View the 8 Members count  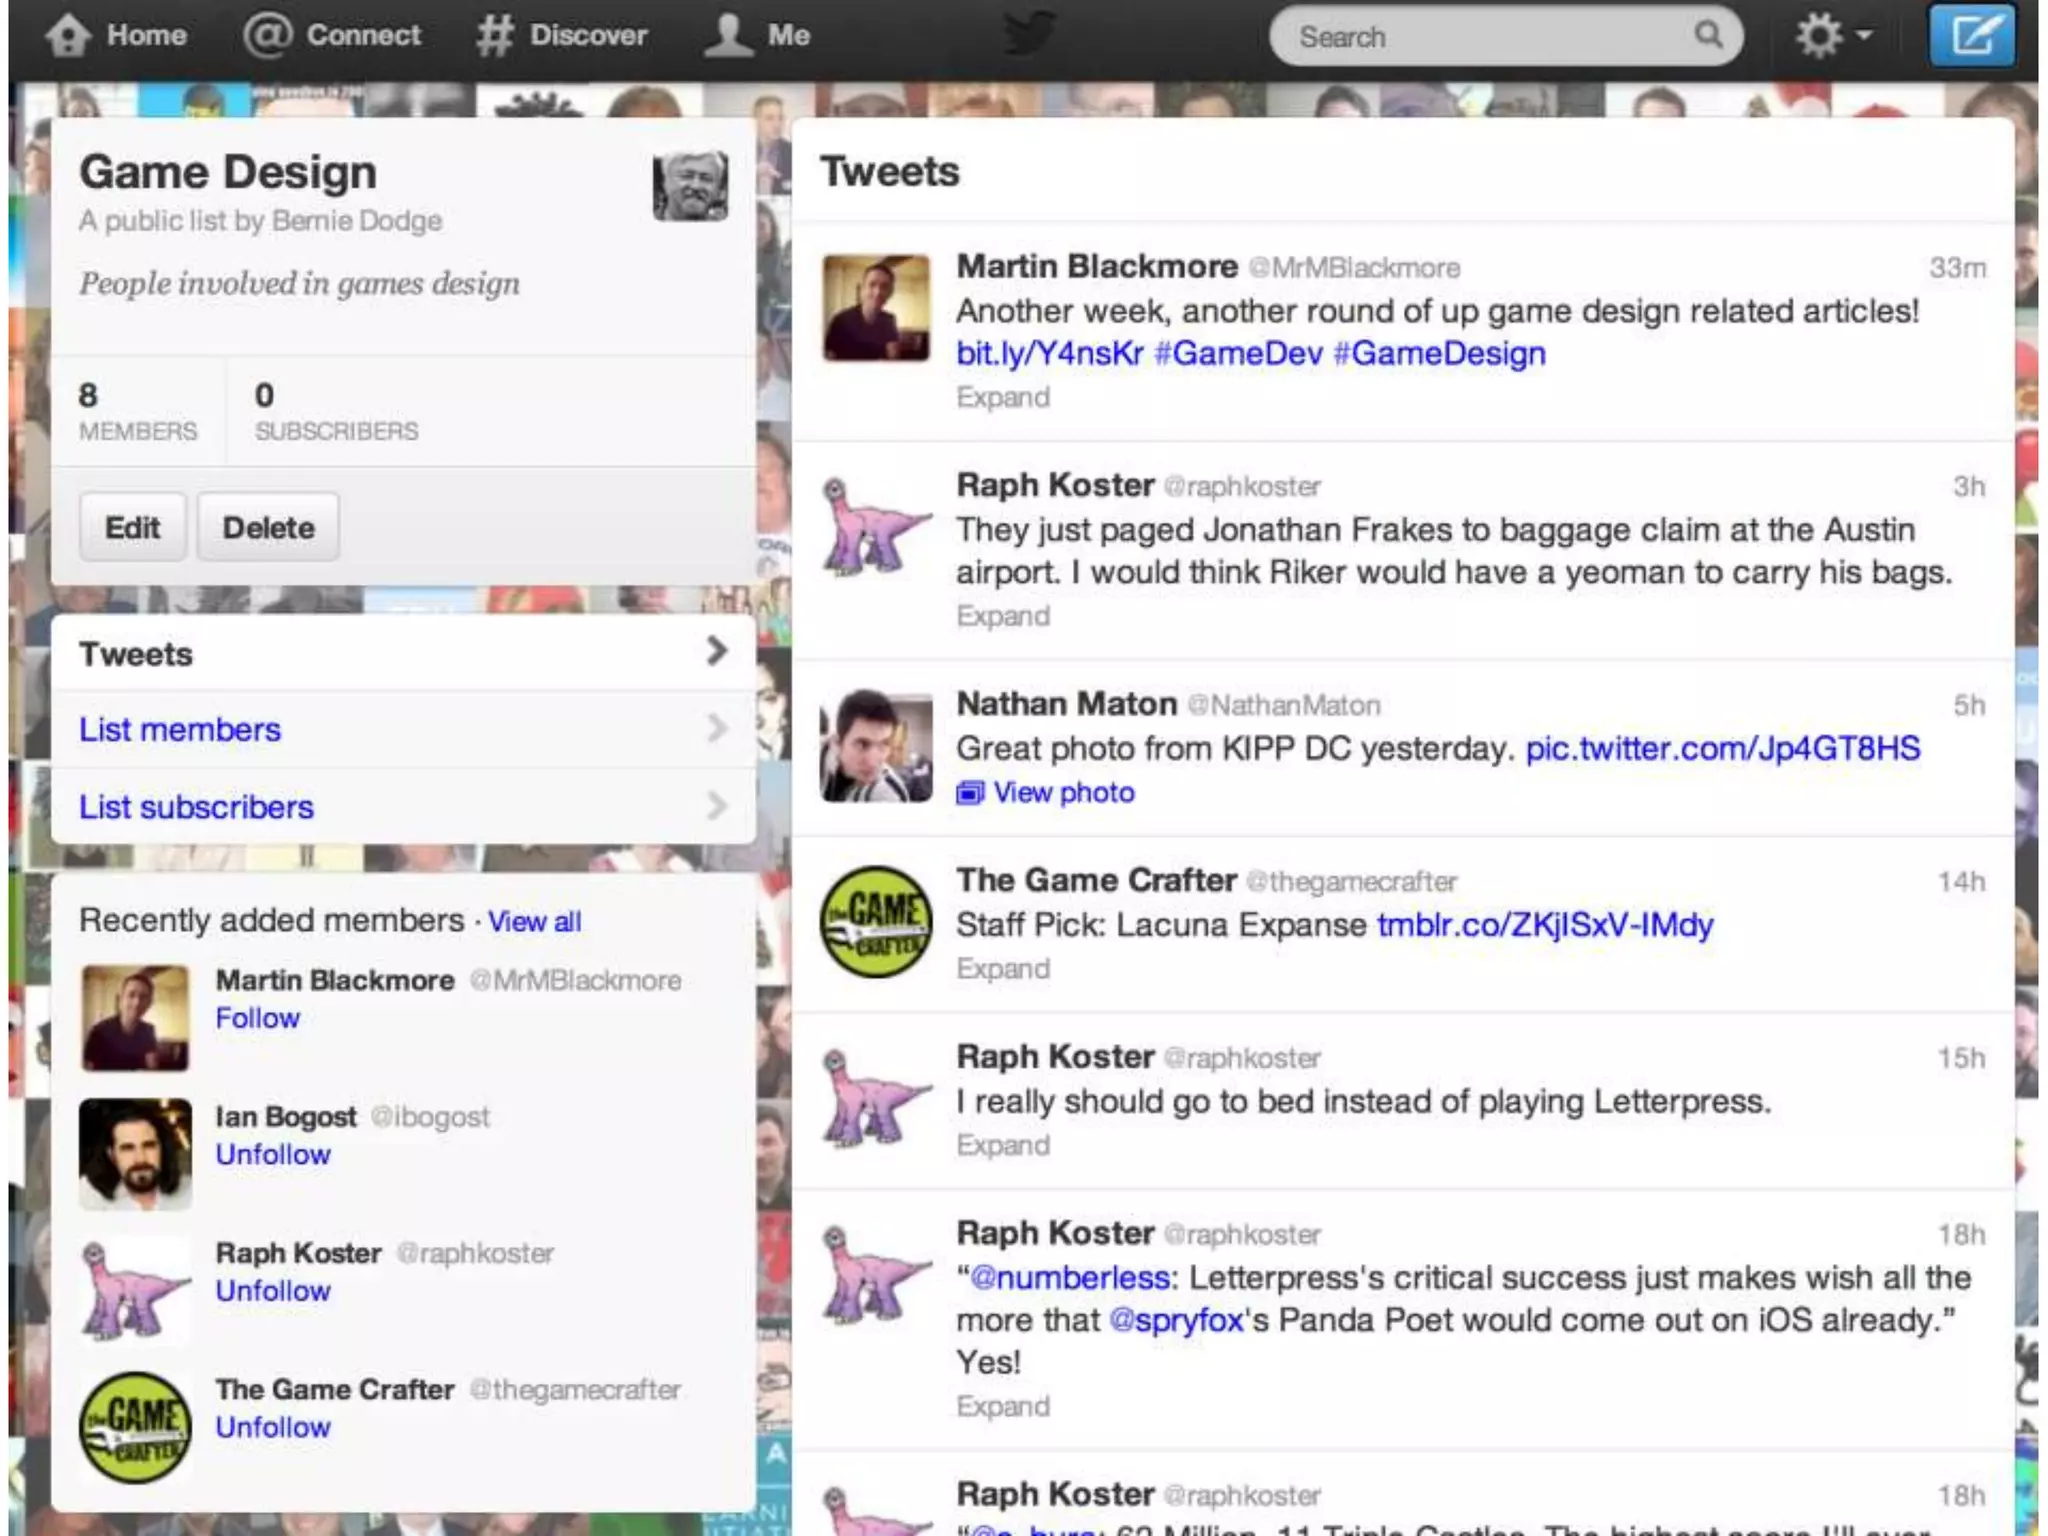[x=138, y=411]
